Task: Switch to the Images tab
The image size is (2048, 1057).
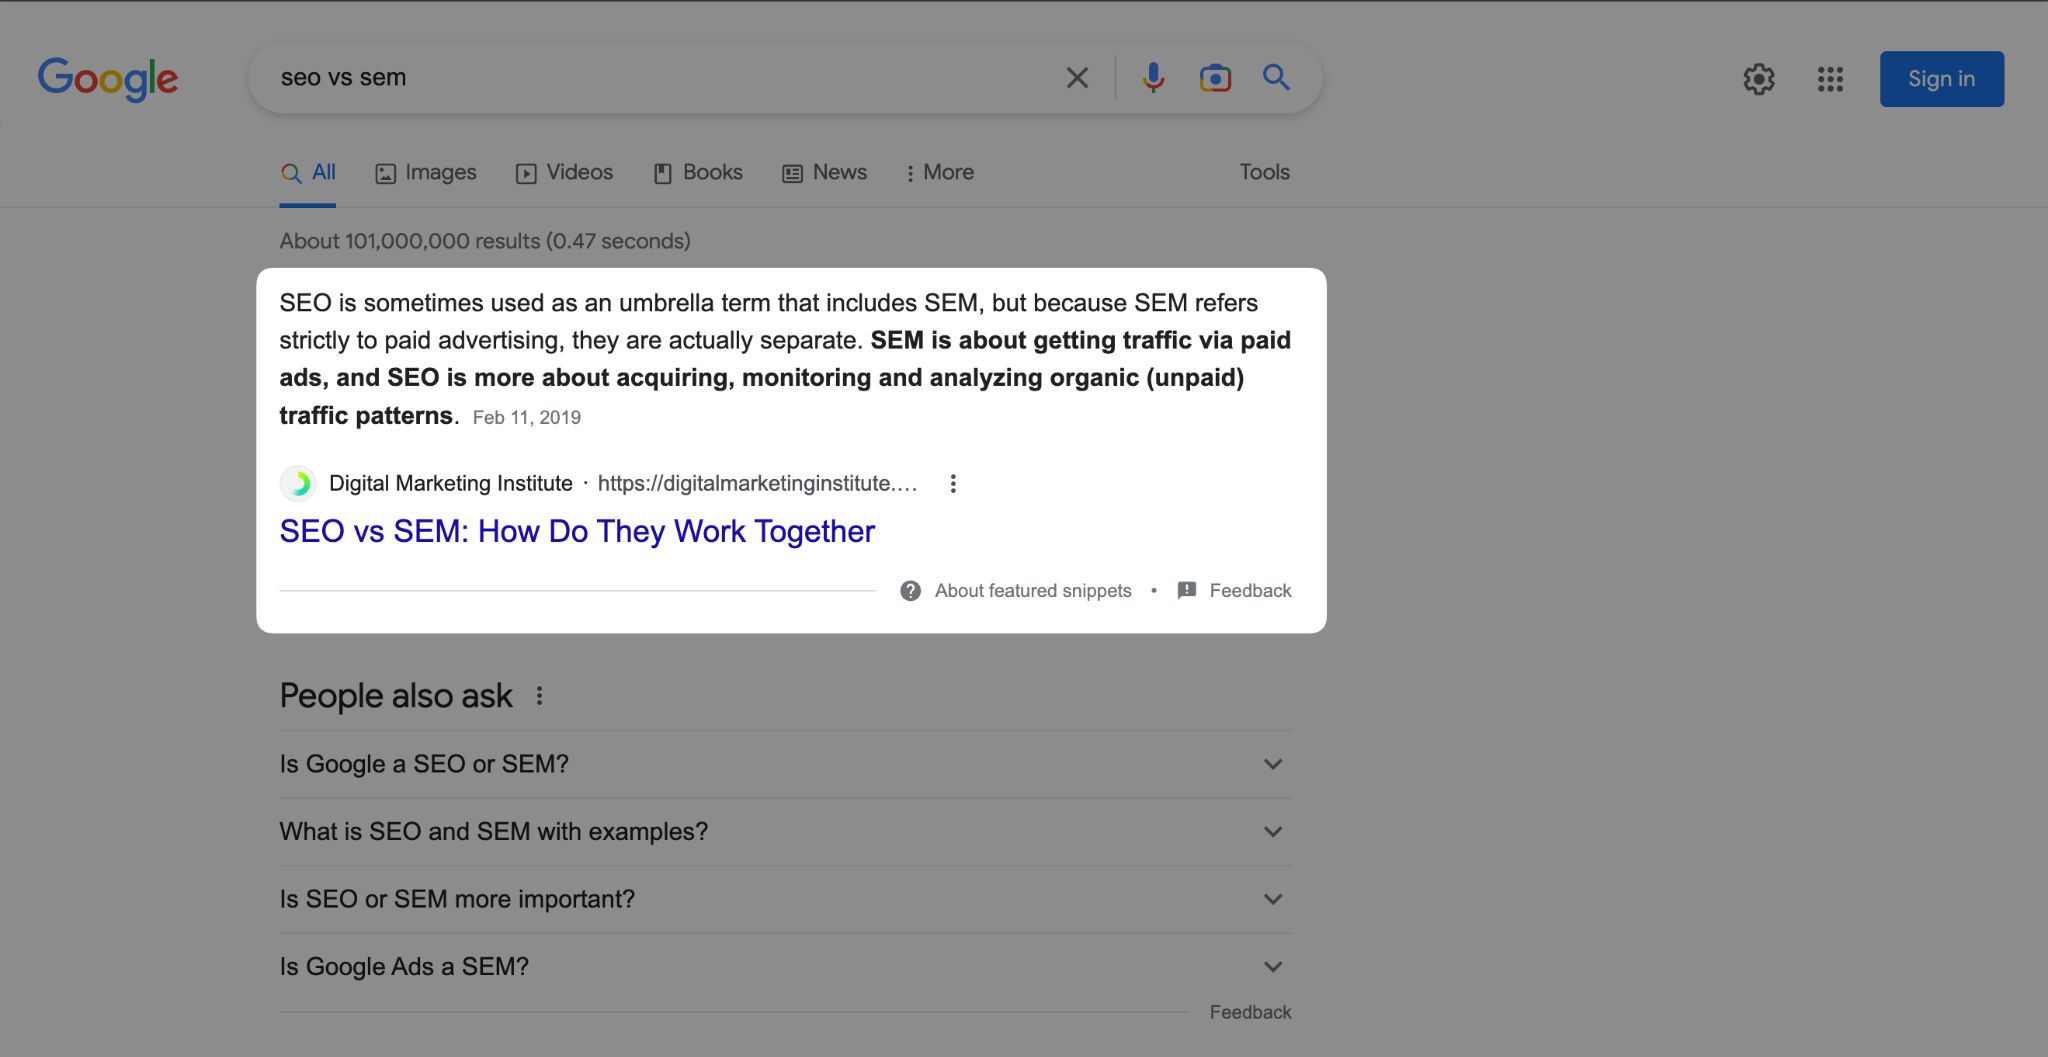Action: point(425,172)
